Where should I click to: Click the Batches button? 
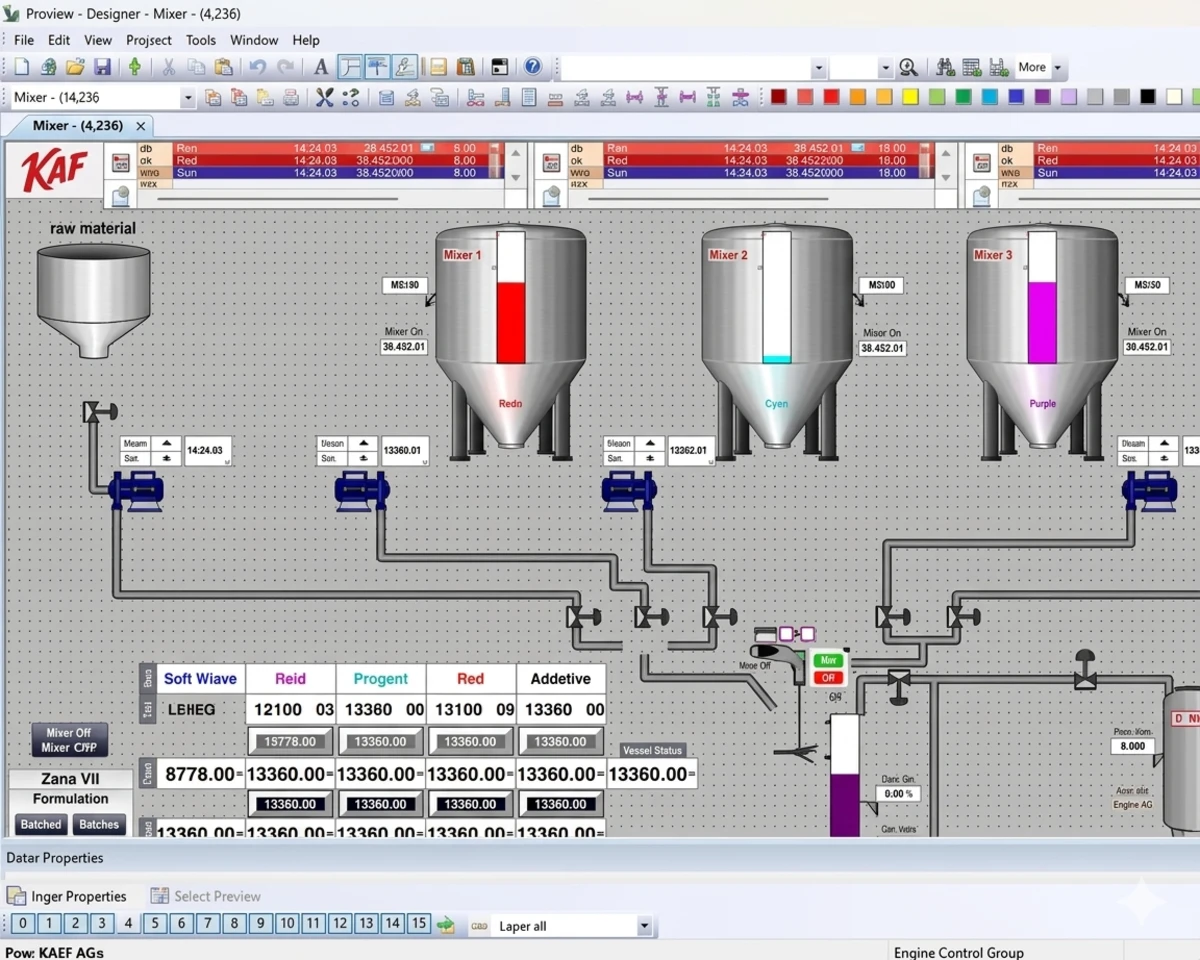[x=99, y=824]
